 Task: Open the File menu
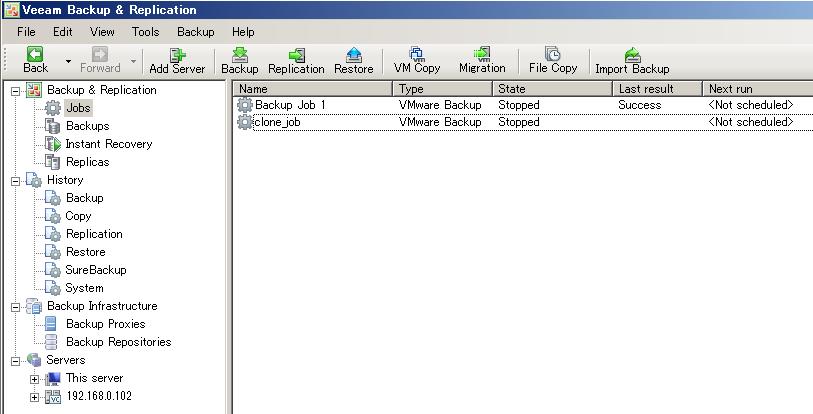pos(26,32)
